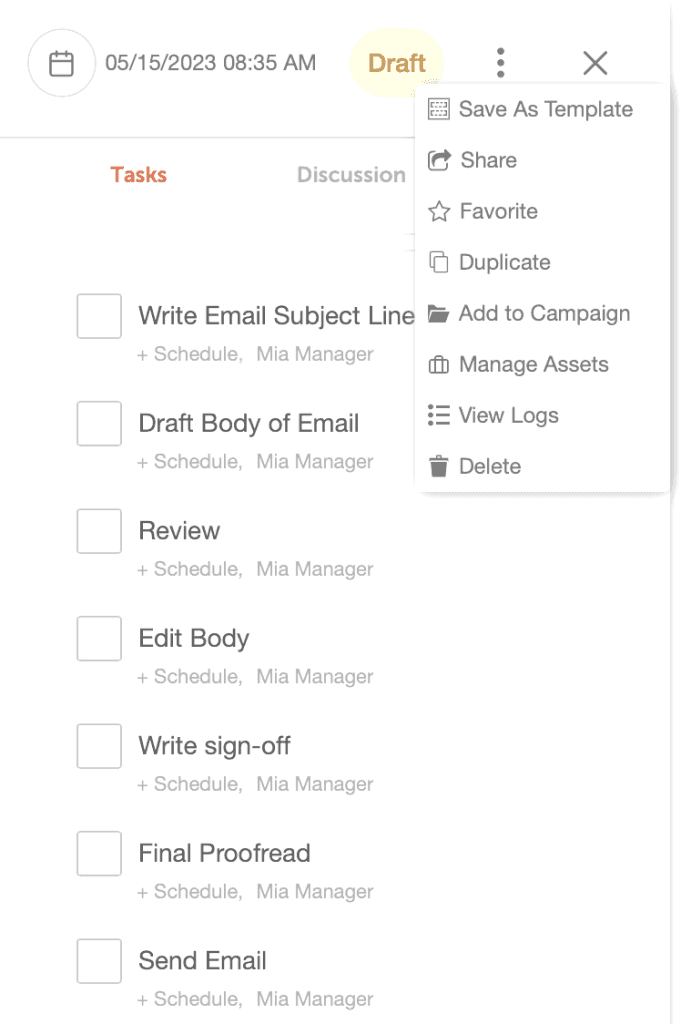Toggle the Final Proofread checkbox
The height and width of the screenshot is (1024, 681).
coord(98,853)
